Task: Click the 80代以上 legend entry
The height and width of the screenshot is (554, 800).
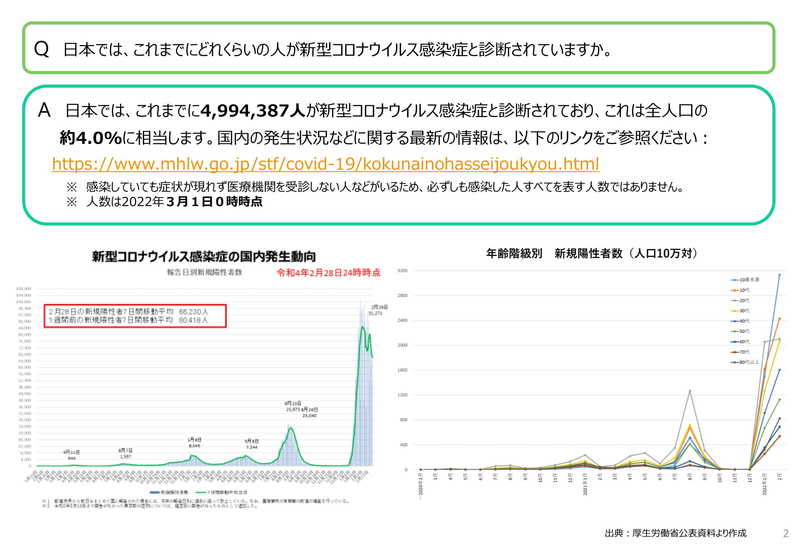Action: (x=742, y=362)
